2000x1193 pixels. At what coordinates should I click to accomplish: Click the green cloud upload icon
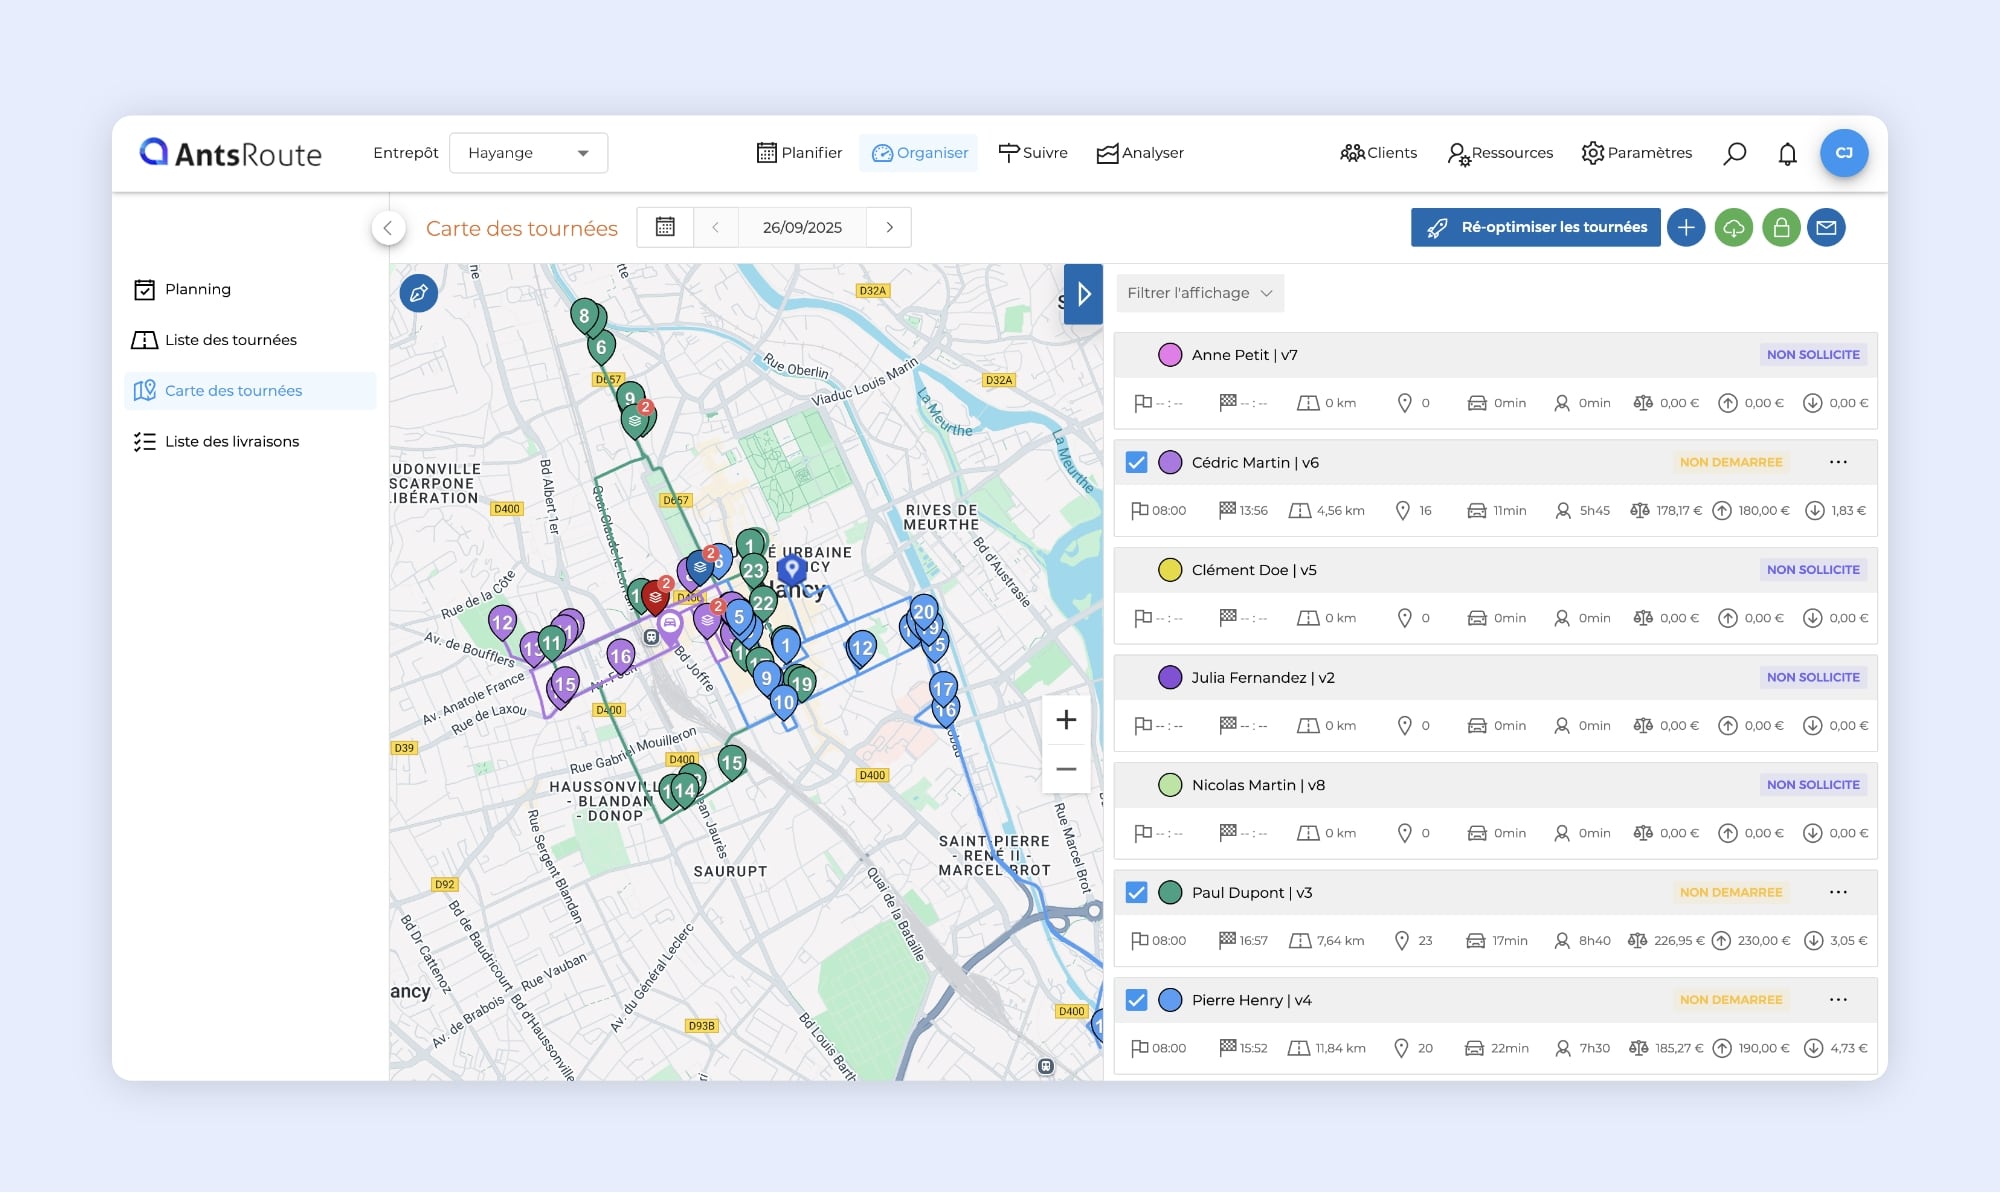click(x=1734, y=228)
